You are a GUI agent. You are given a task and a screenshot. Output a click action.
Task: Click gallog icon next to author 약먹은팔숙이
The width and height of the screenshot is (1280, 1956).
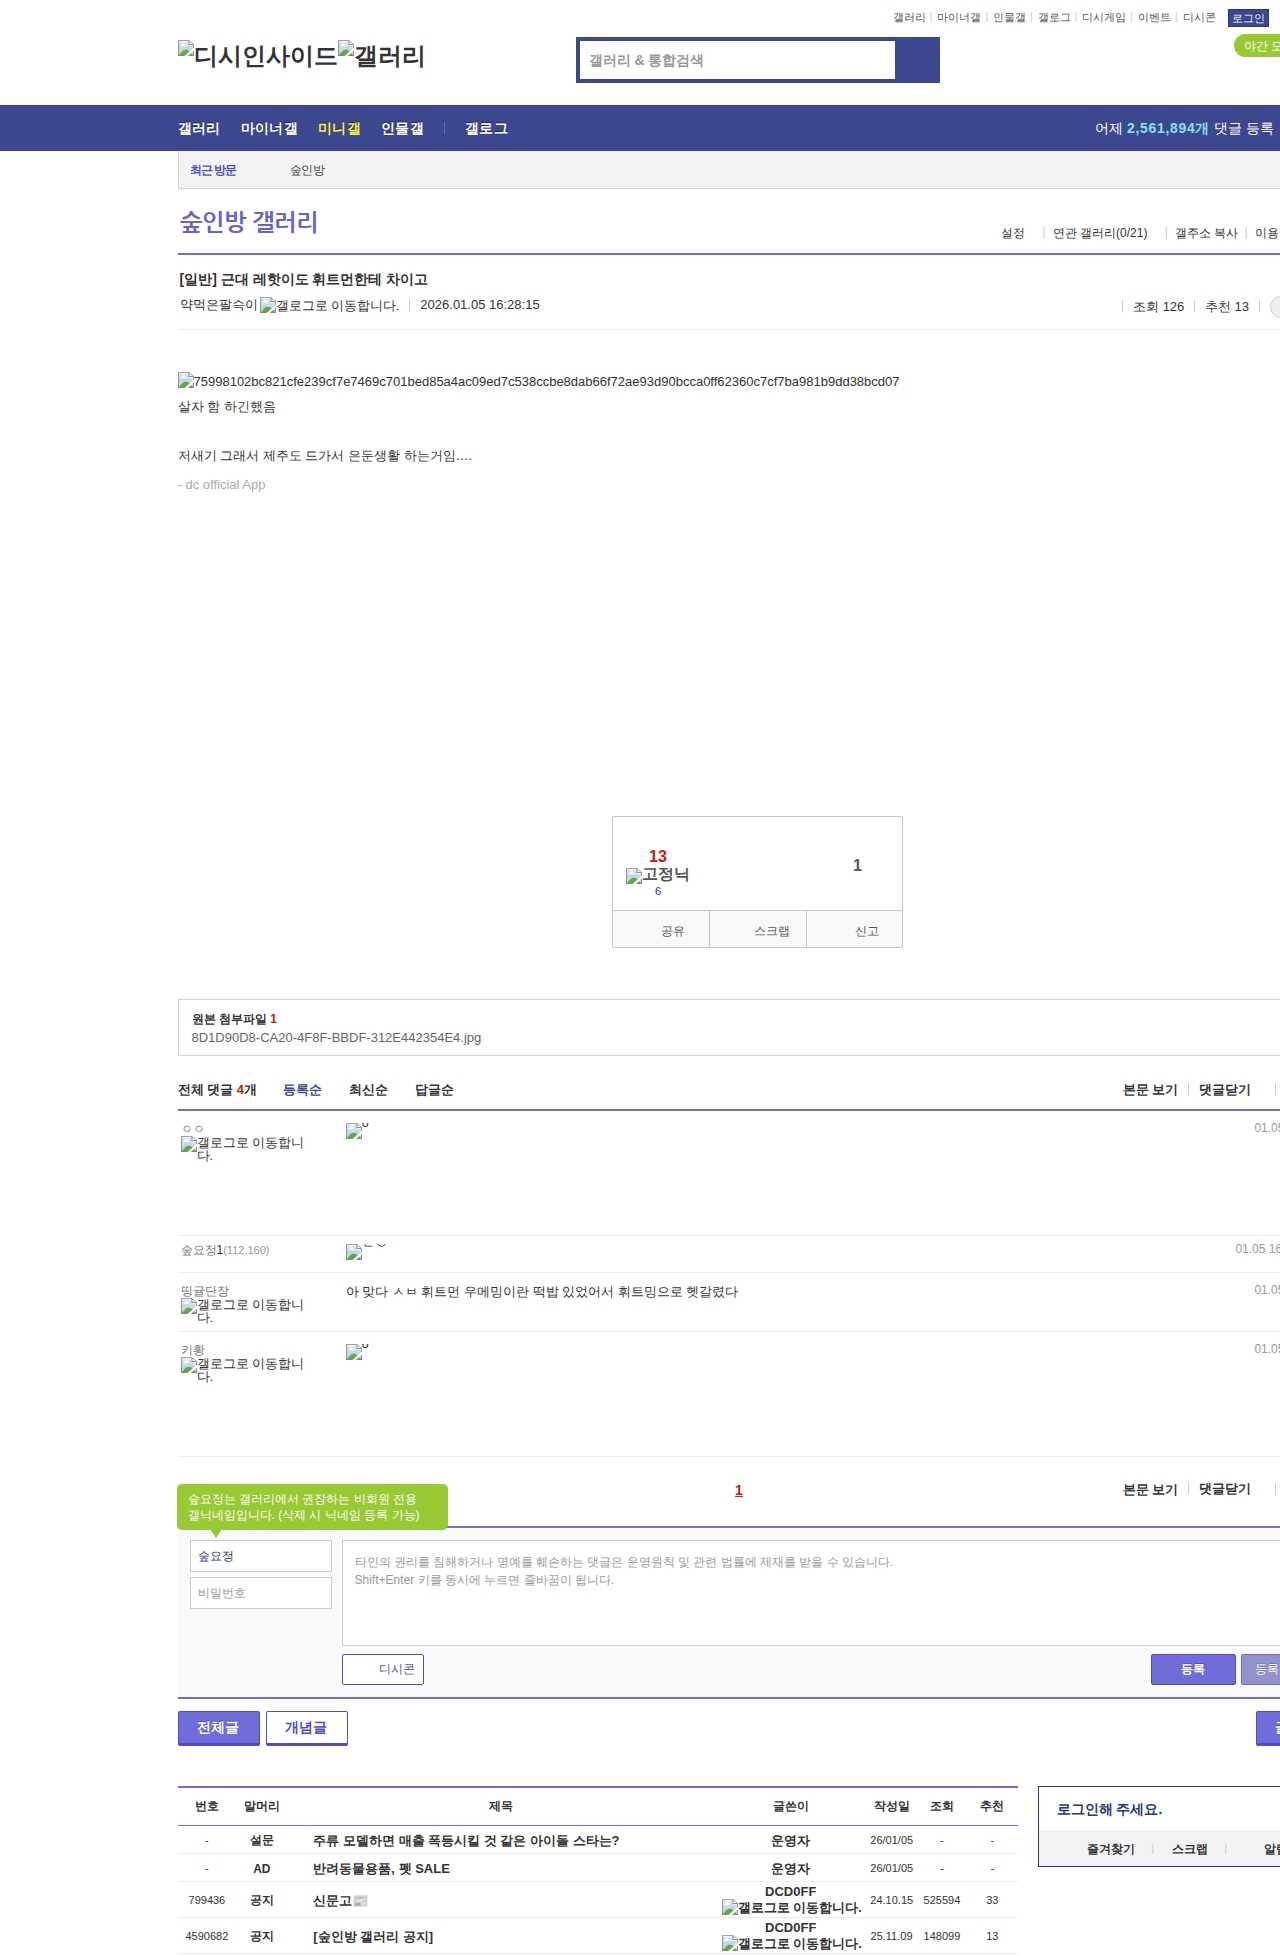point(329,306)
